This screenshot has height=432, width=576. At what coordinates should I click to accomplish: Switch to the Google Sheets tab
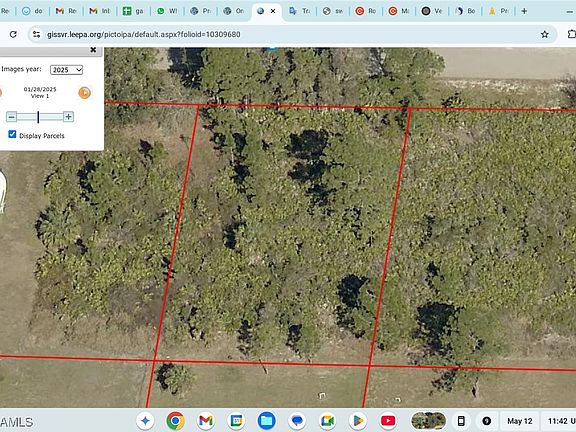[x=133, y=11]
